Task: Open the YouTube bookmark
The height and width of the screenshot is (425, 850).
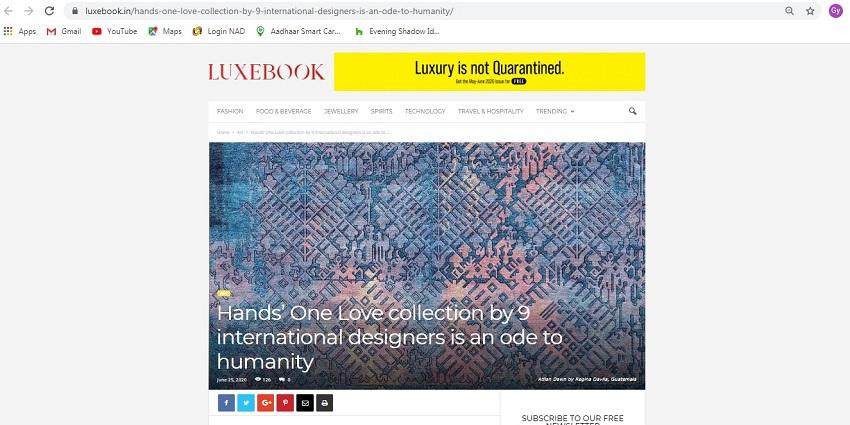Action: coord(114,31)
